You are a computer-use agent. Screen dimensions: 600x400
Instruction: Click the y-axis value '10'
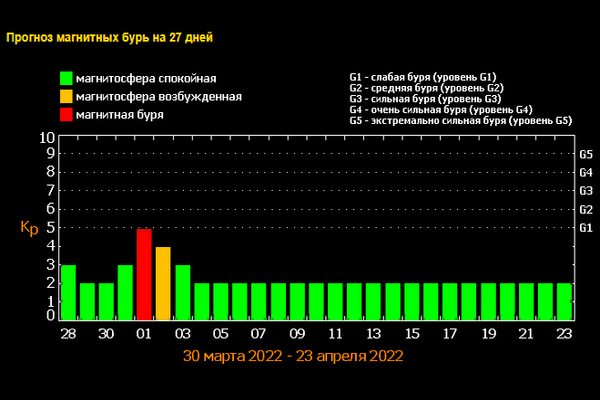47,138
